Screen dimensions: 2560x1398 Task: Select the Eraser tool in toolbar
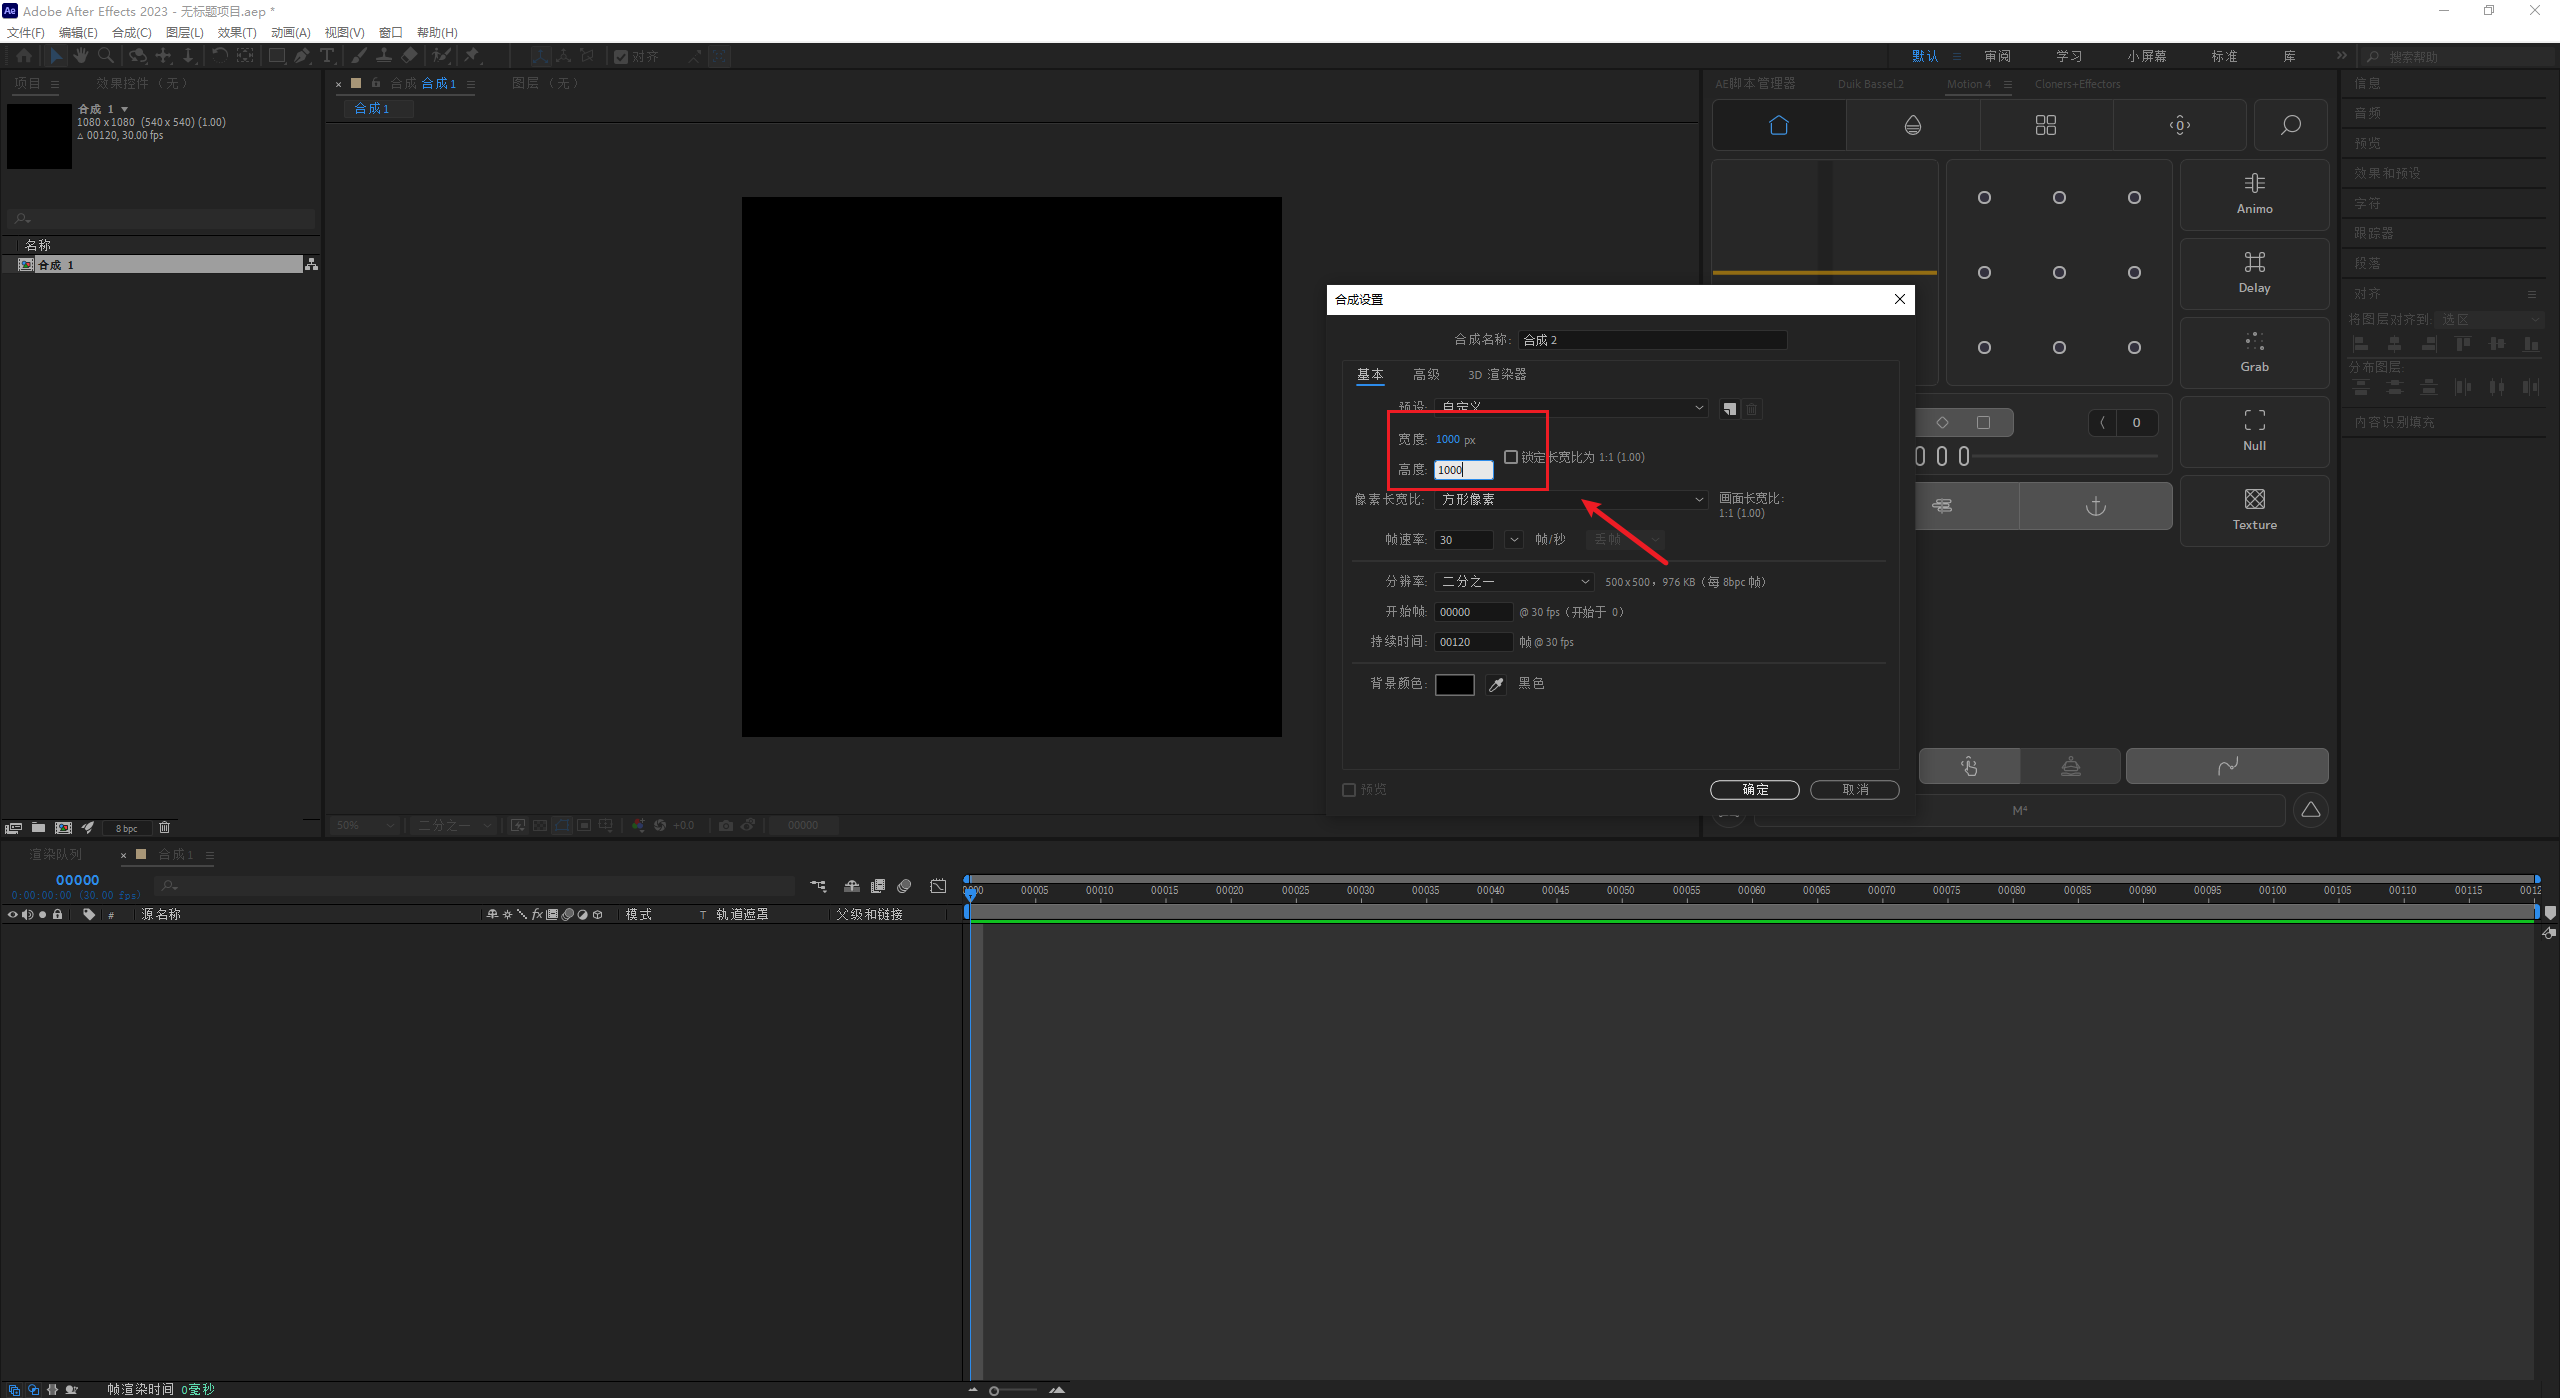410,56
